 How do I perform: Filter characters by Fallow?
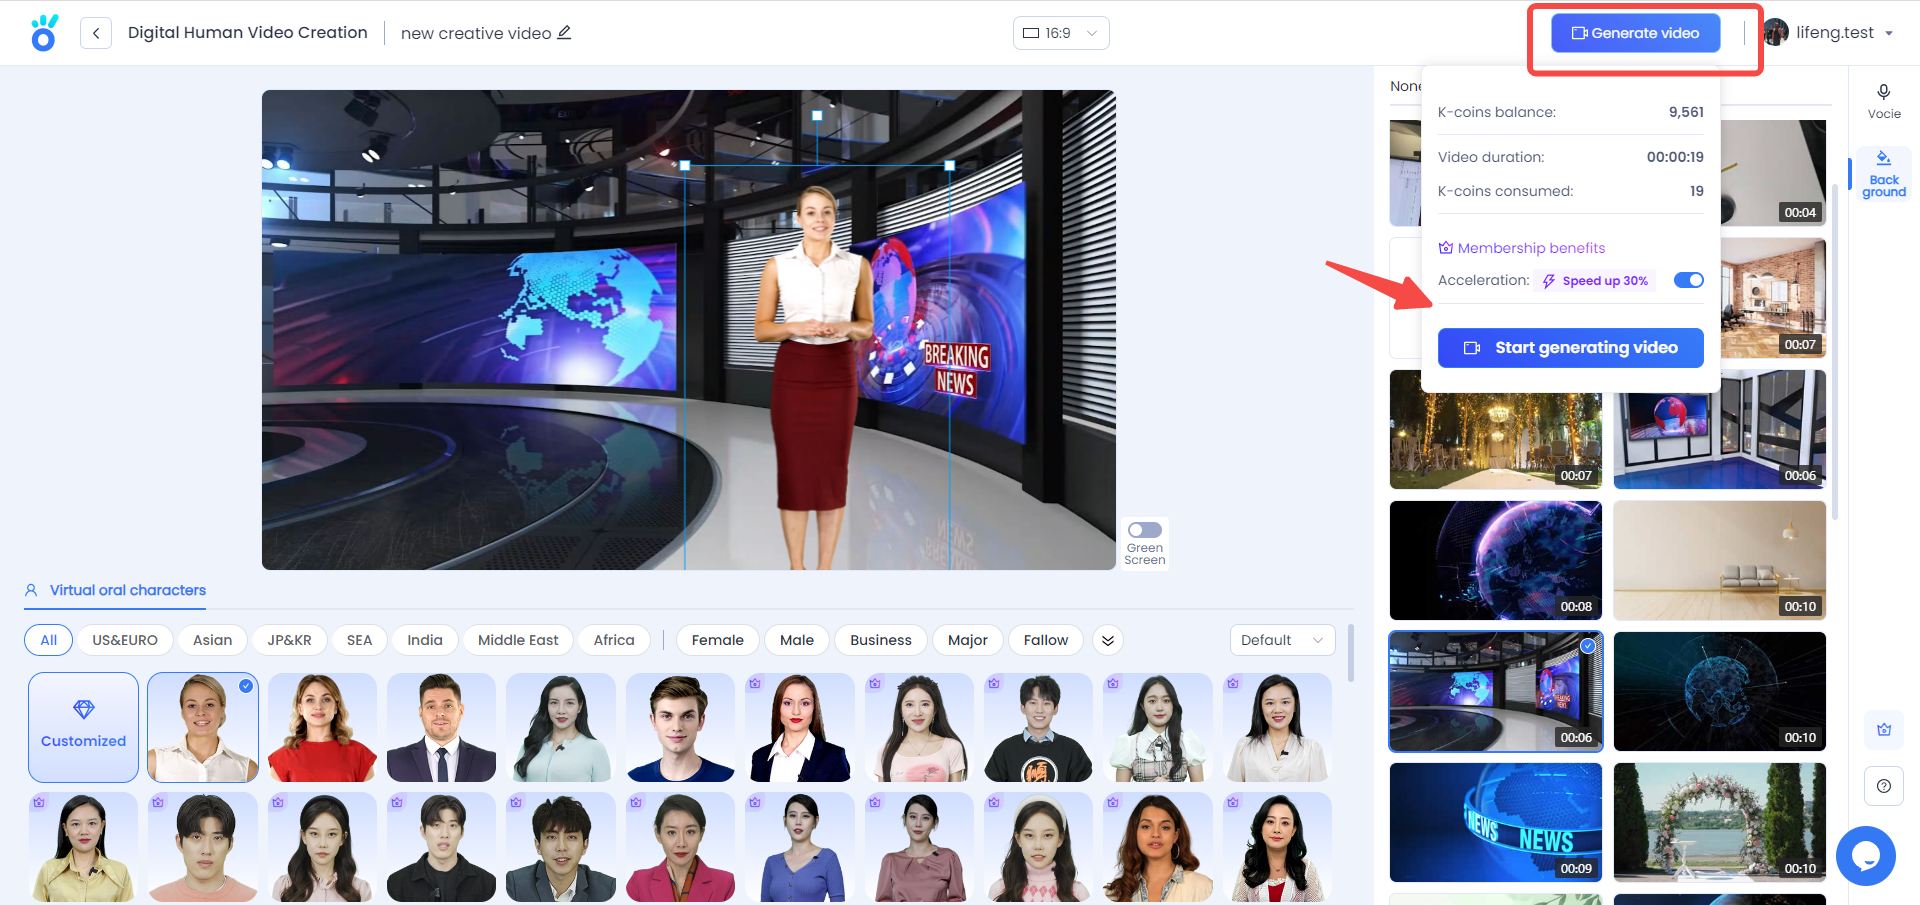click(x=1046, y=640)
